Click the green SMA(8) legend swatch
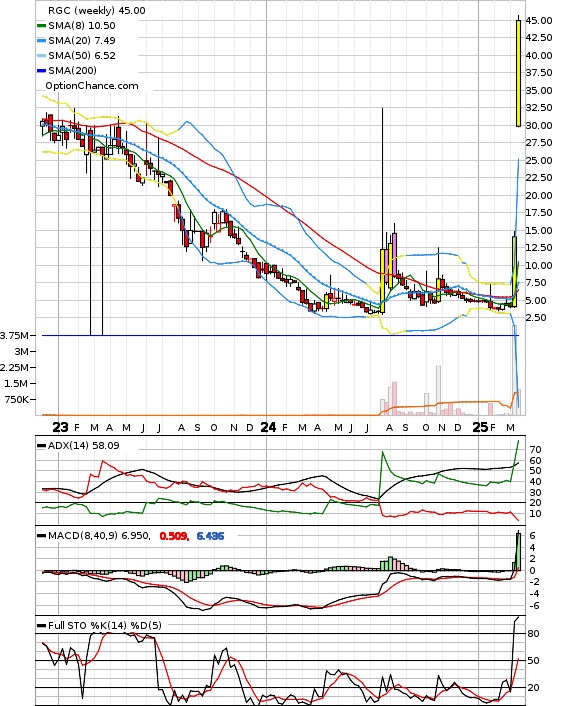 41,26
